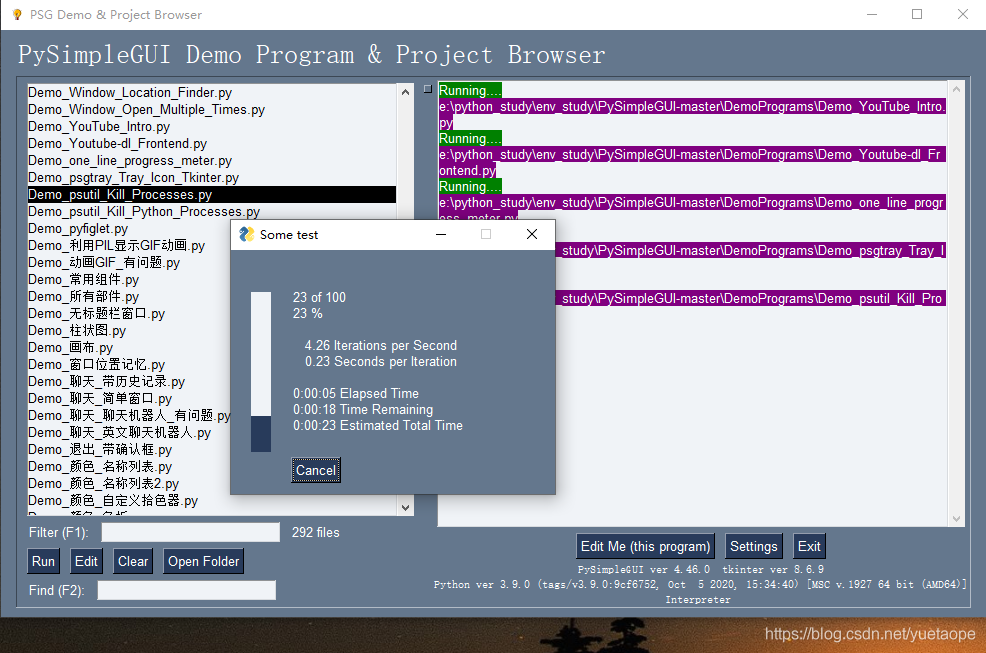The image size is (986, 653).
Task: Minimize the PSG Demo & Project Browser window
Action: click(x=872, y=14)
